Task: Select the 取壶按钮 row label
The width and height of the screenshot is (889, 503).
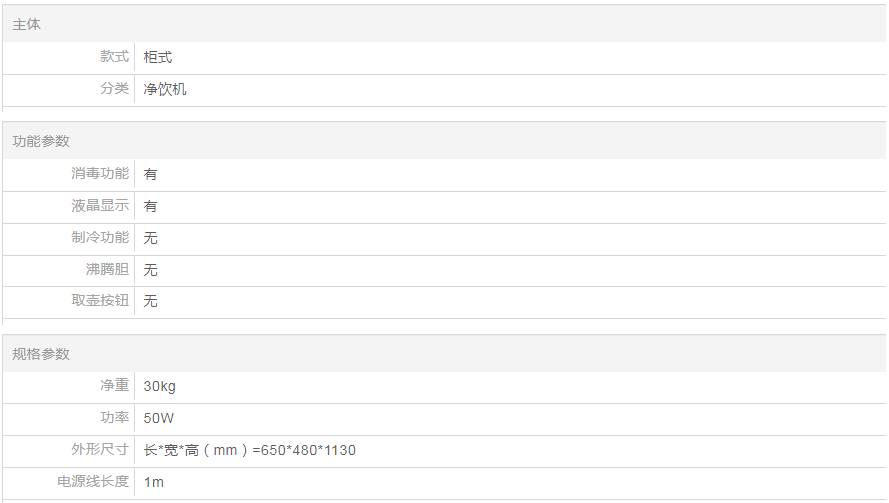Action: coord(100,300)
